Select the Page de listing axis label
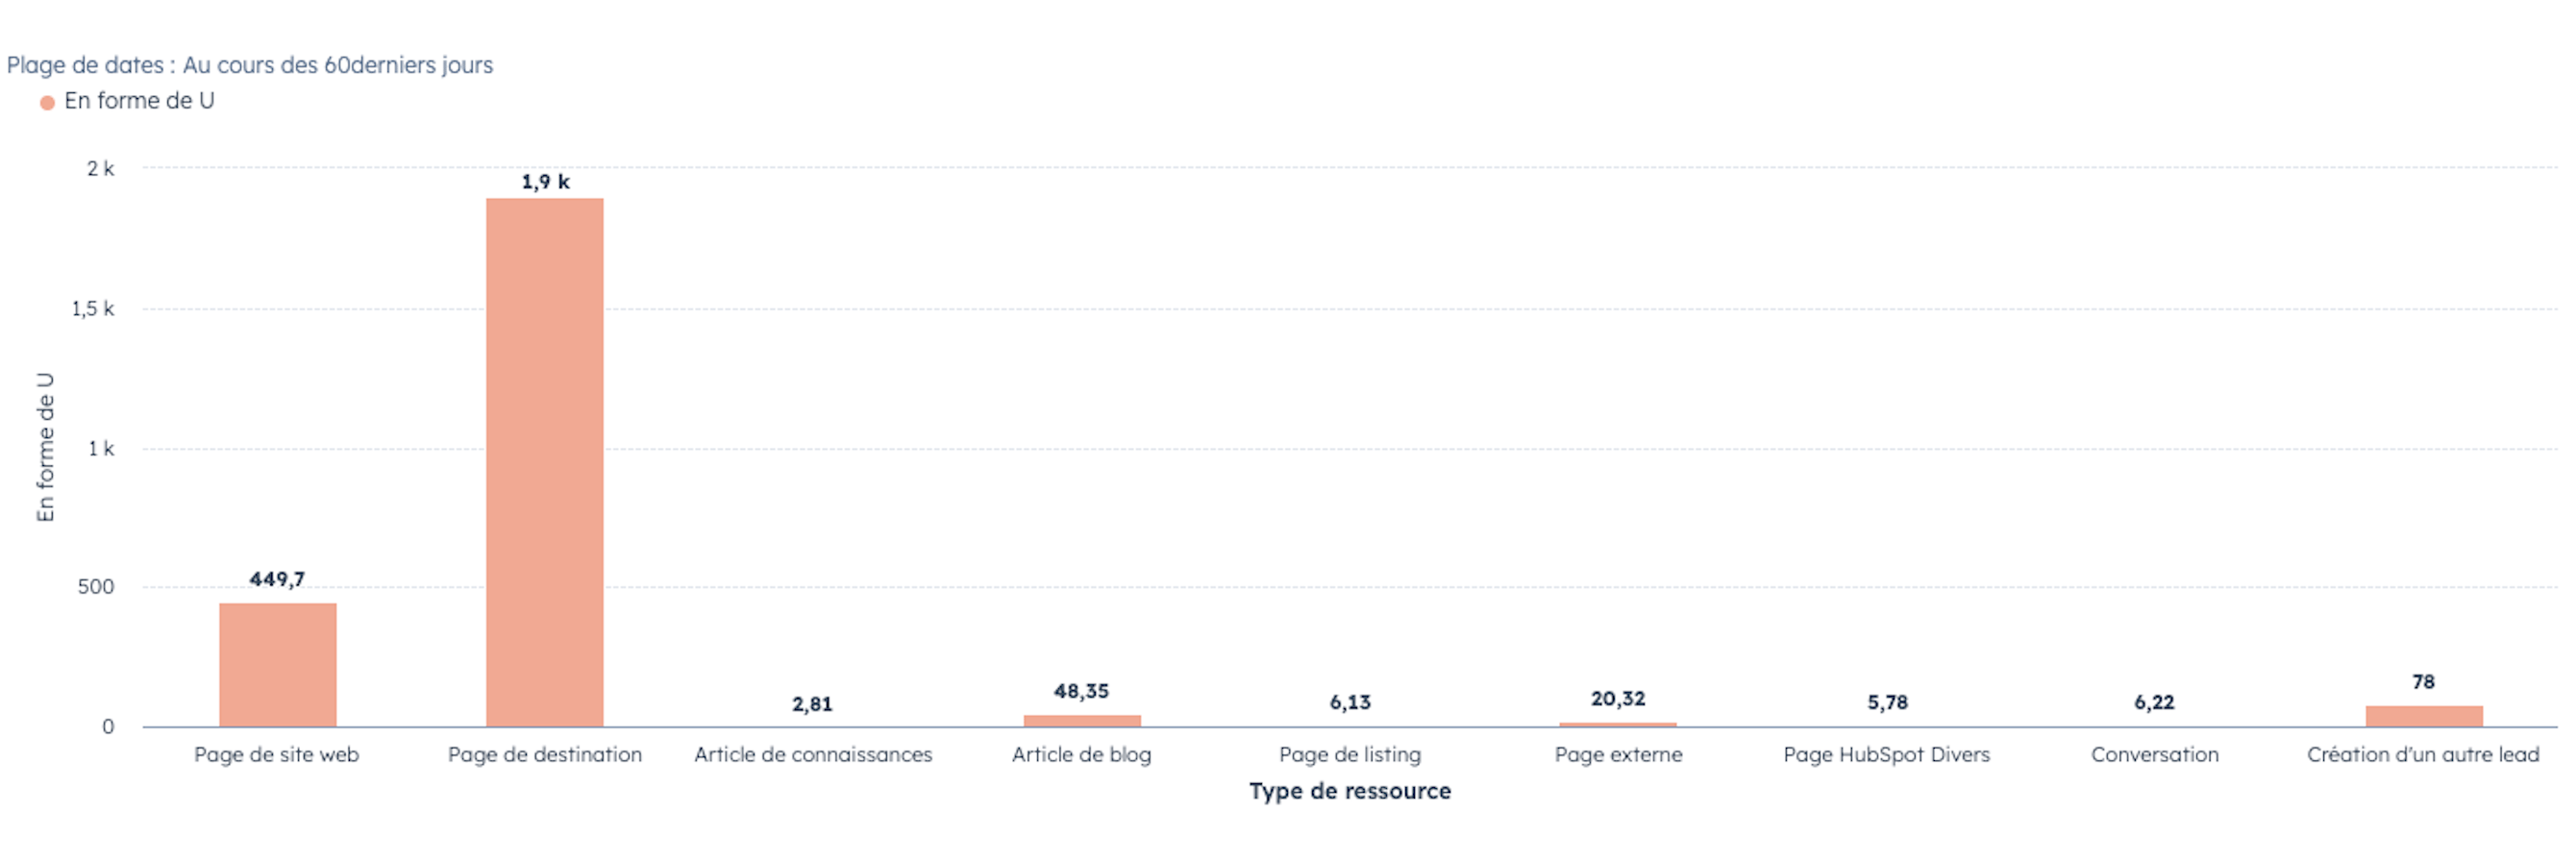This screenshot has width=2576, height=863. tap(1349, 755)
